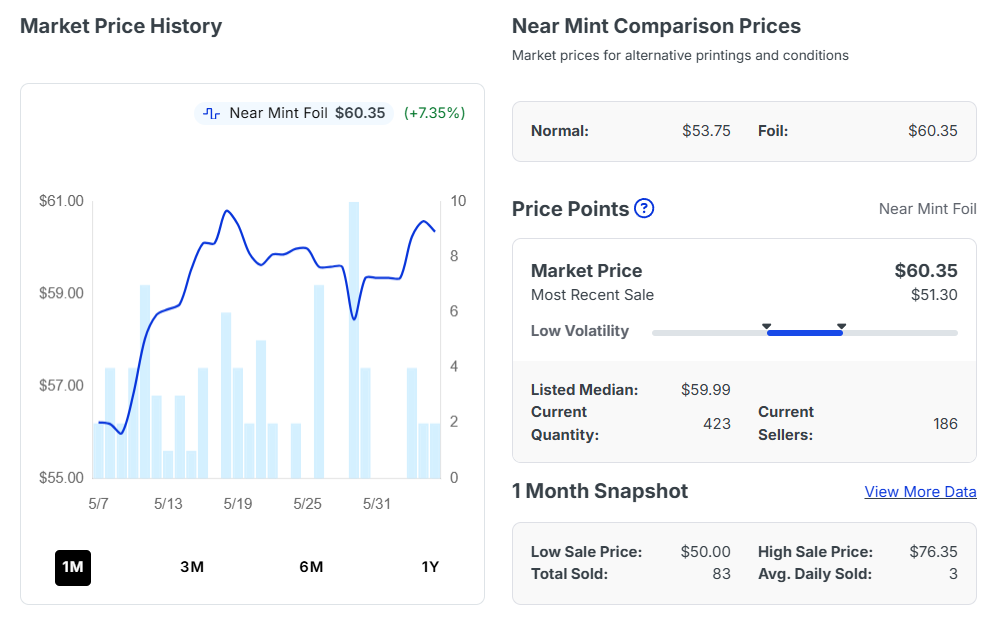The width and height of the screenshot is (996, 620).
Task: Click the 5/25 date axis label
Action: point(307,504)
